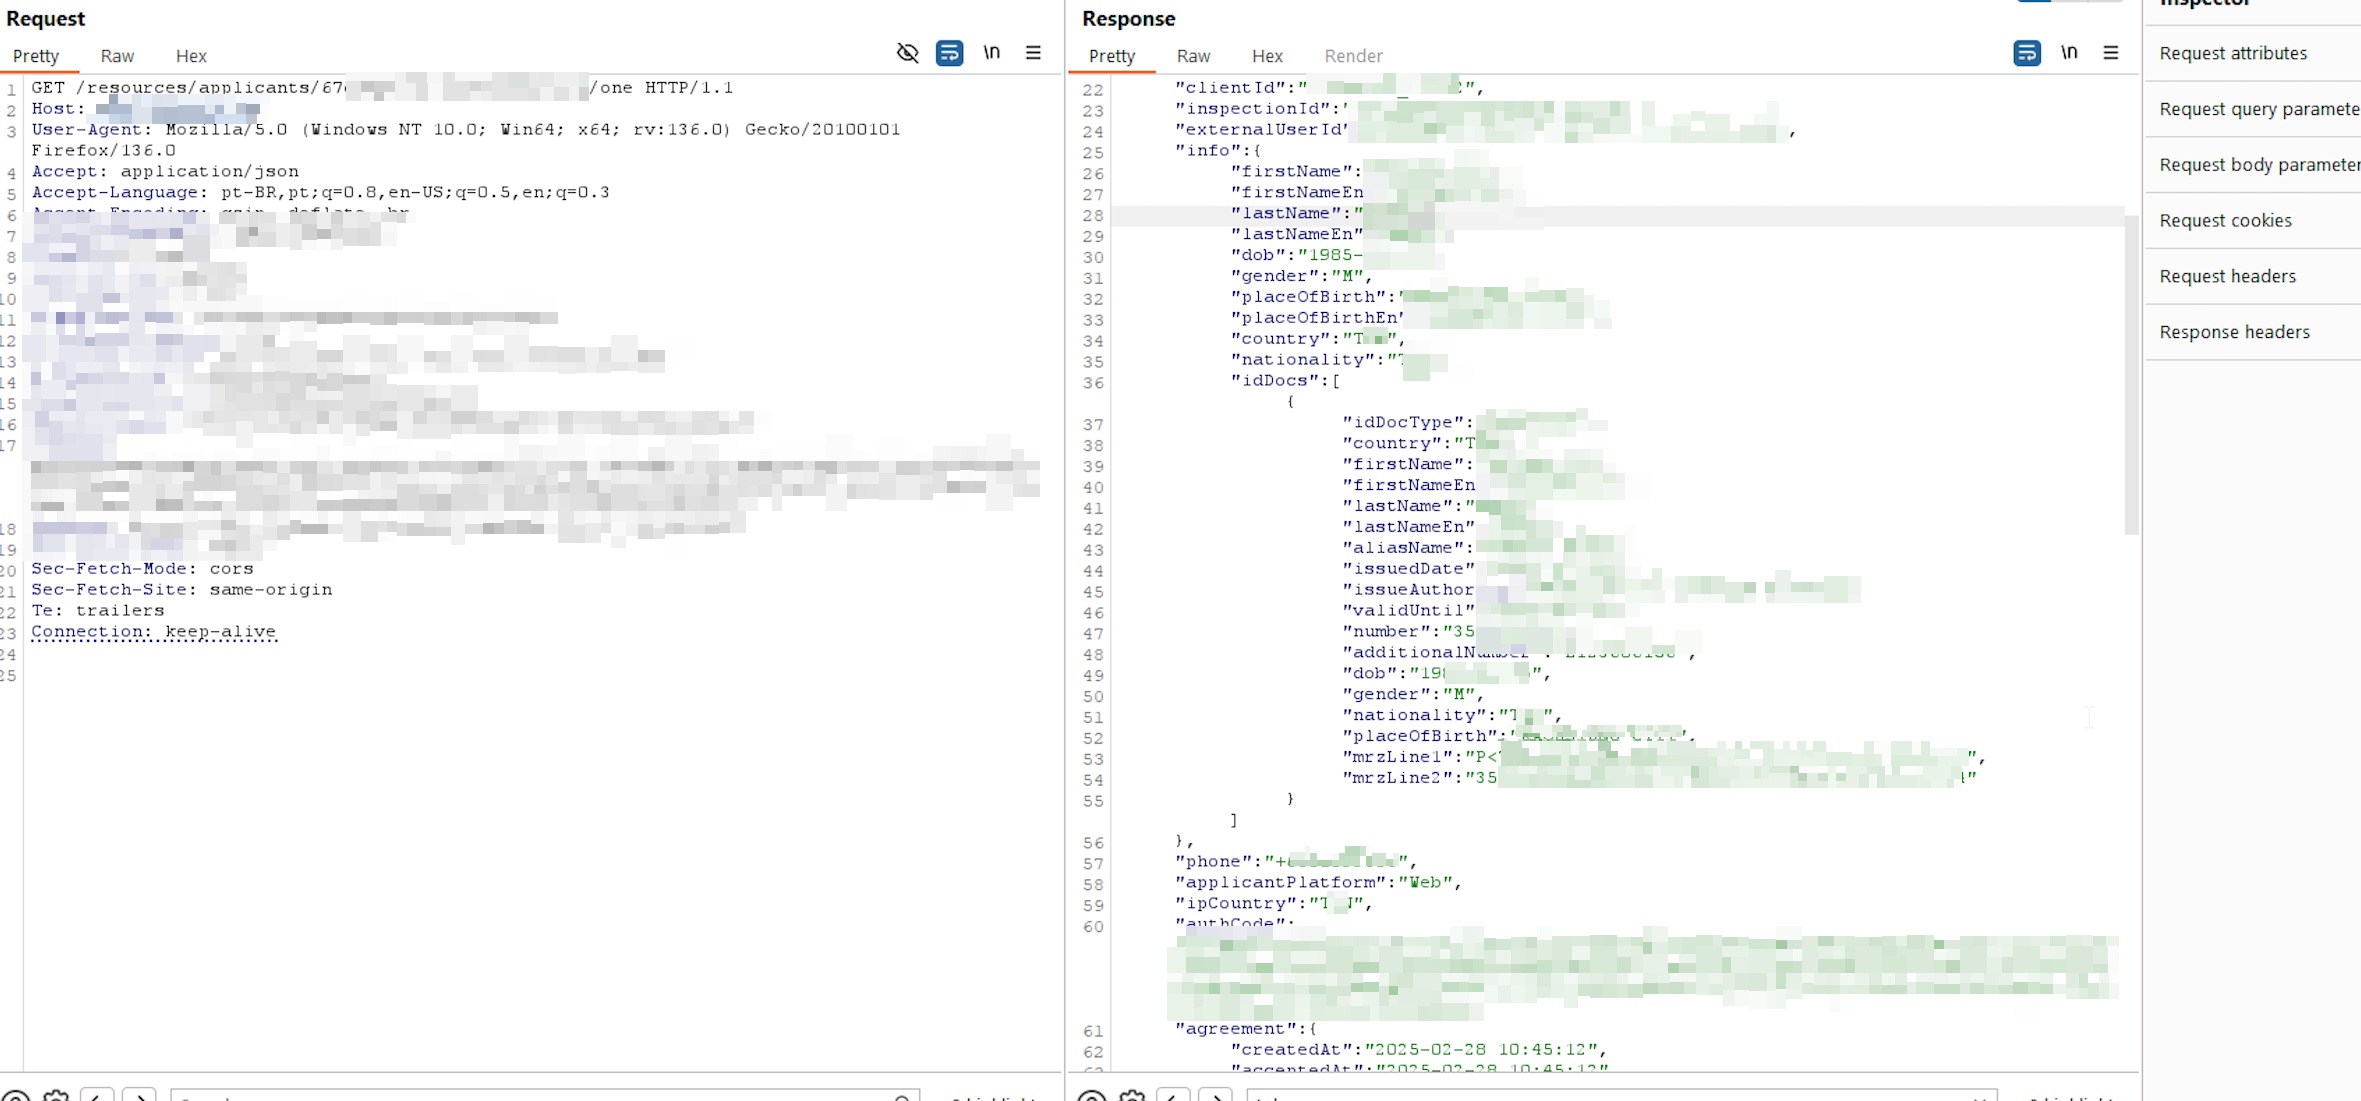Open the Response Render tab
2361x1101 pixels.
1352,56
